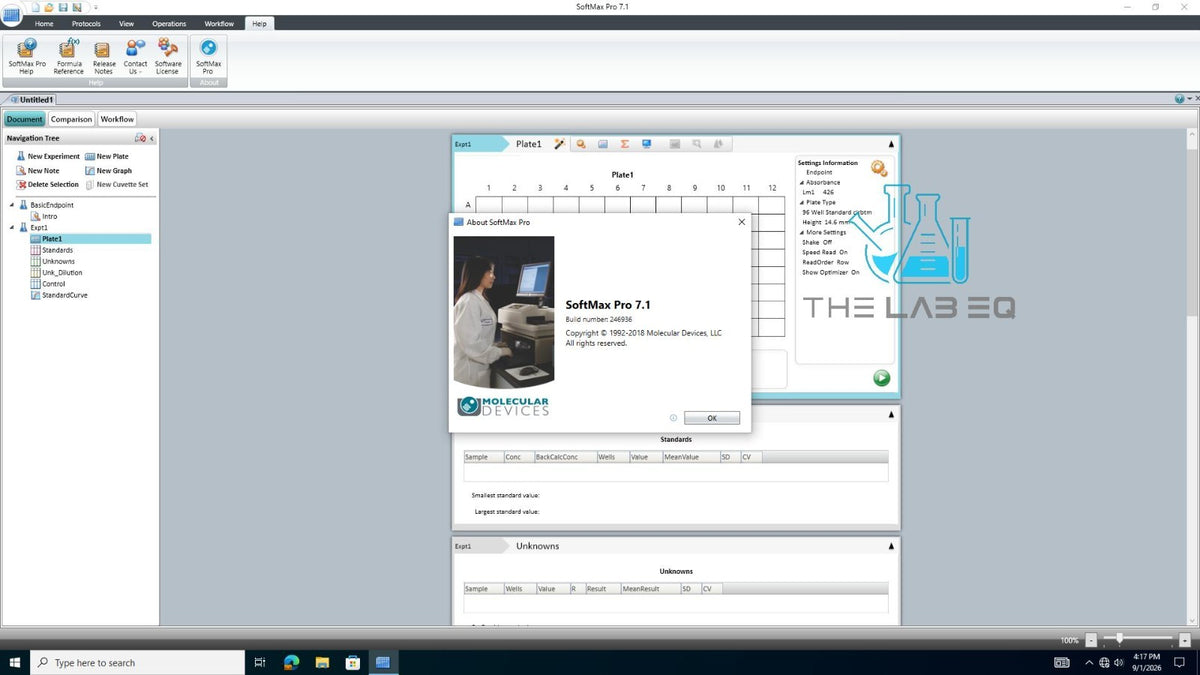Open SoftMax Pro Help from the ribbon

click(x=27, y=56)
